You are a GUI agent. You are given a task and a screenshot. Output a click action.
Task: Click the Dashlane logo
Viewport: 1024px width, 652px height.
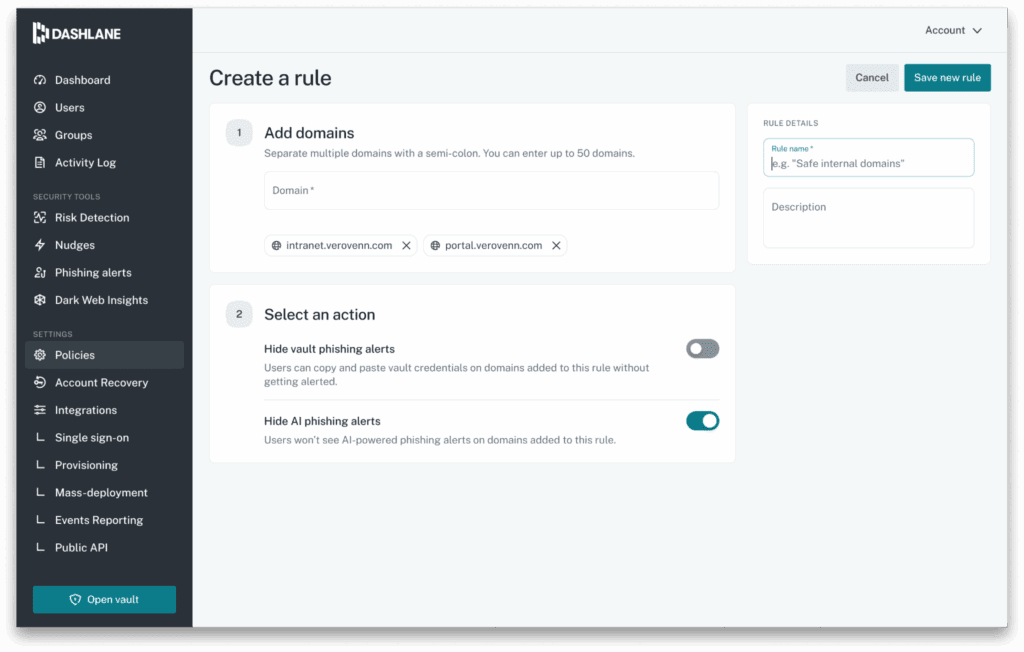click(x=77, y=33)
